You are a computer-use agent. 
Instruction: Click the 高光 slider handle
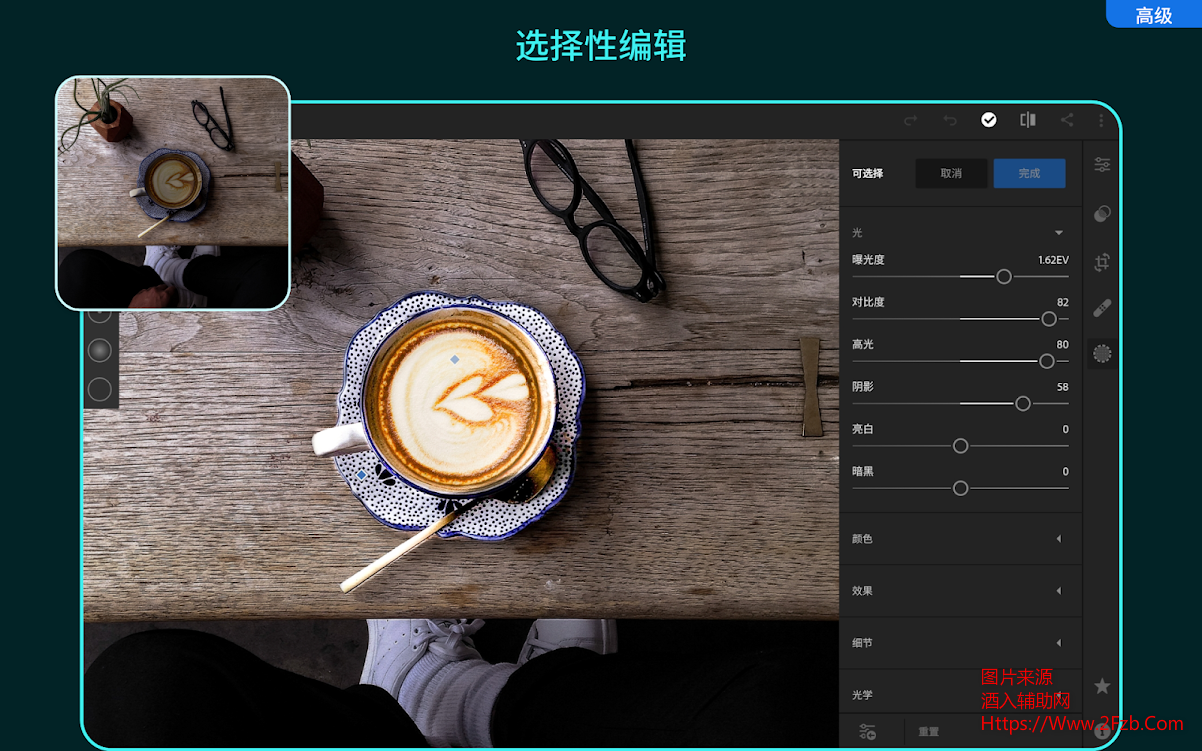pyautogui.click(x=1047, y=361)
